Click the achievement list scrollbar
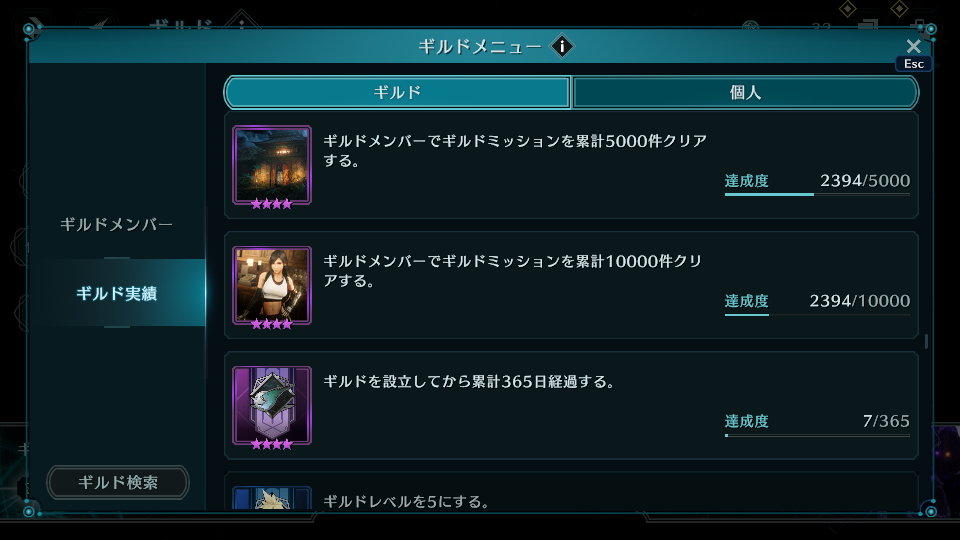 (x=926, y=341)
